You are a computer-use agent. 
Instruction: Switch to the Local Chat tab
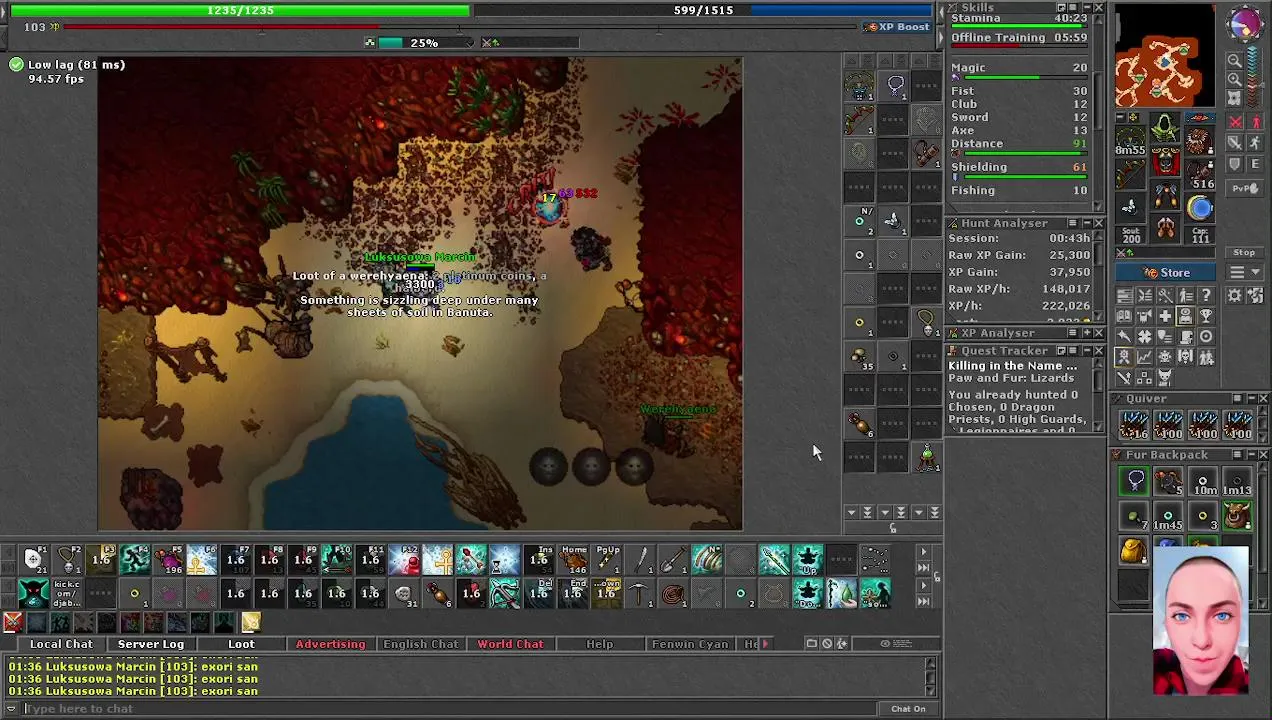pos(61,644)
